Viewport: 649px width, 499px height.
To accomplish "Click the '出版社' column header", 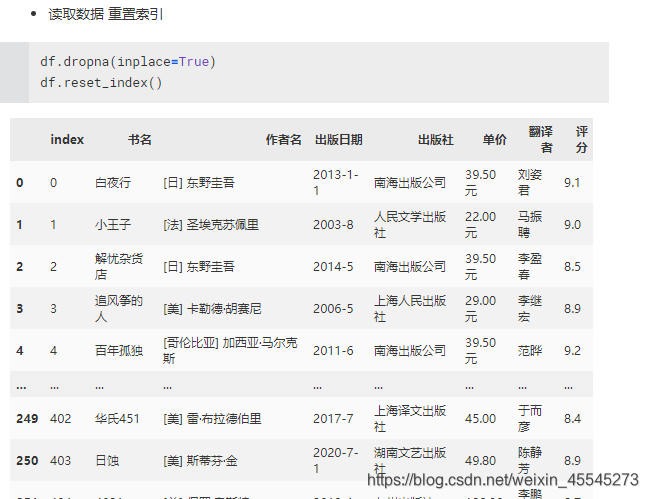I will (x=435, y=139).
